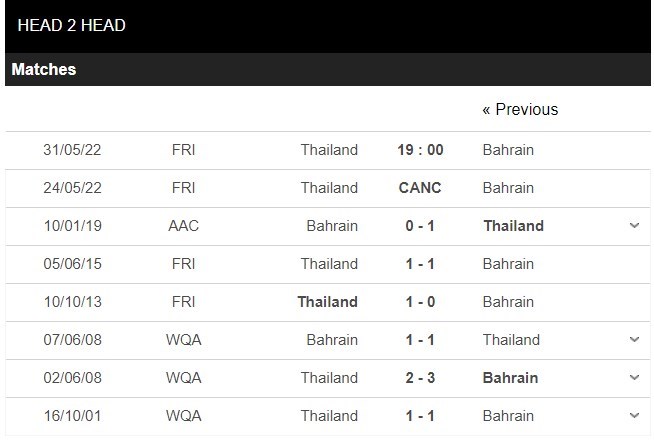This screenshot has width=654, height=446.
Task: Select the 05/06/15 match date
Action: coord(72,264)
